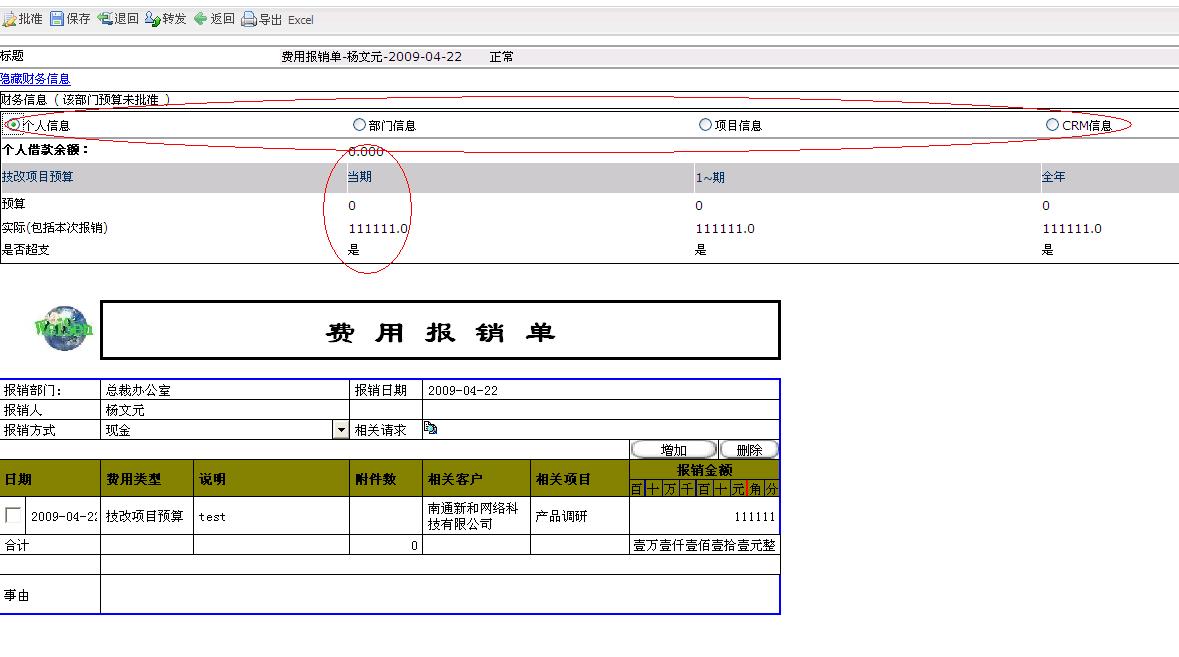Select the 项目信息 radio button
The image size is (1179, 657).
pos(705,124)
